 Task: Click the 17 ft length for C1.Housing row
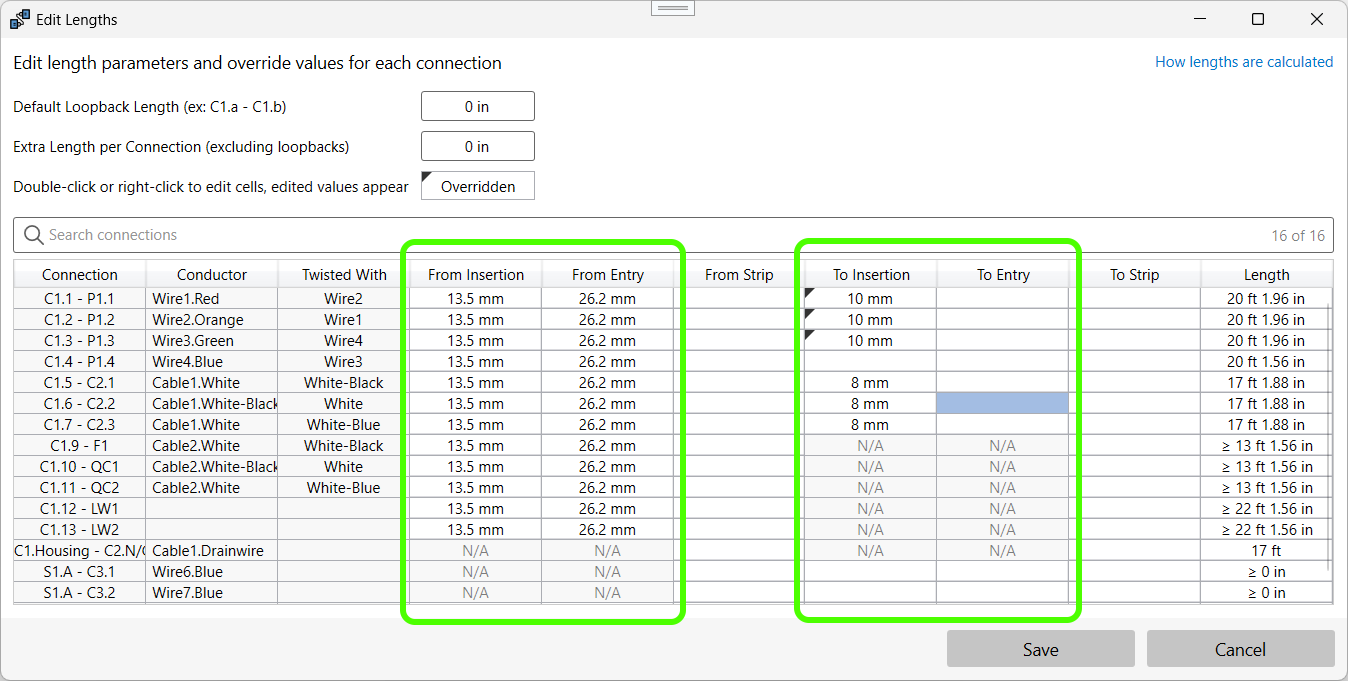tap(1266, 550)
